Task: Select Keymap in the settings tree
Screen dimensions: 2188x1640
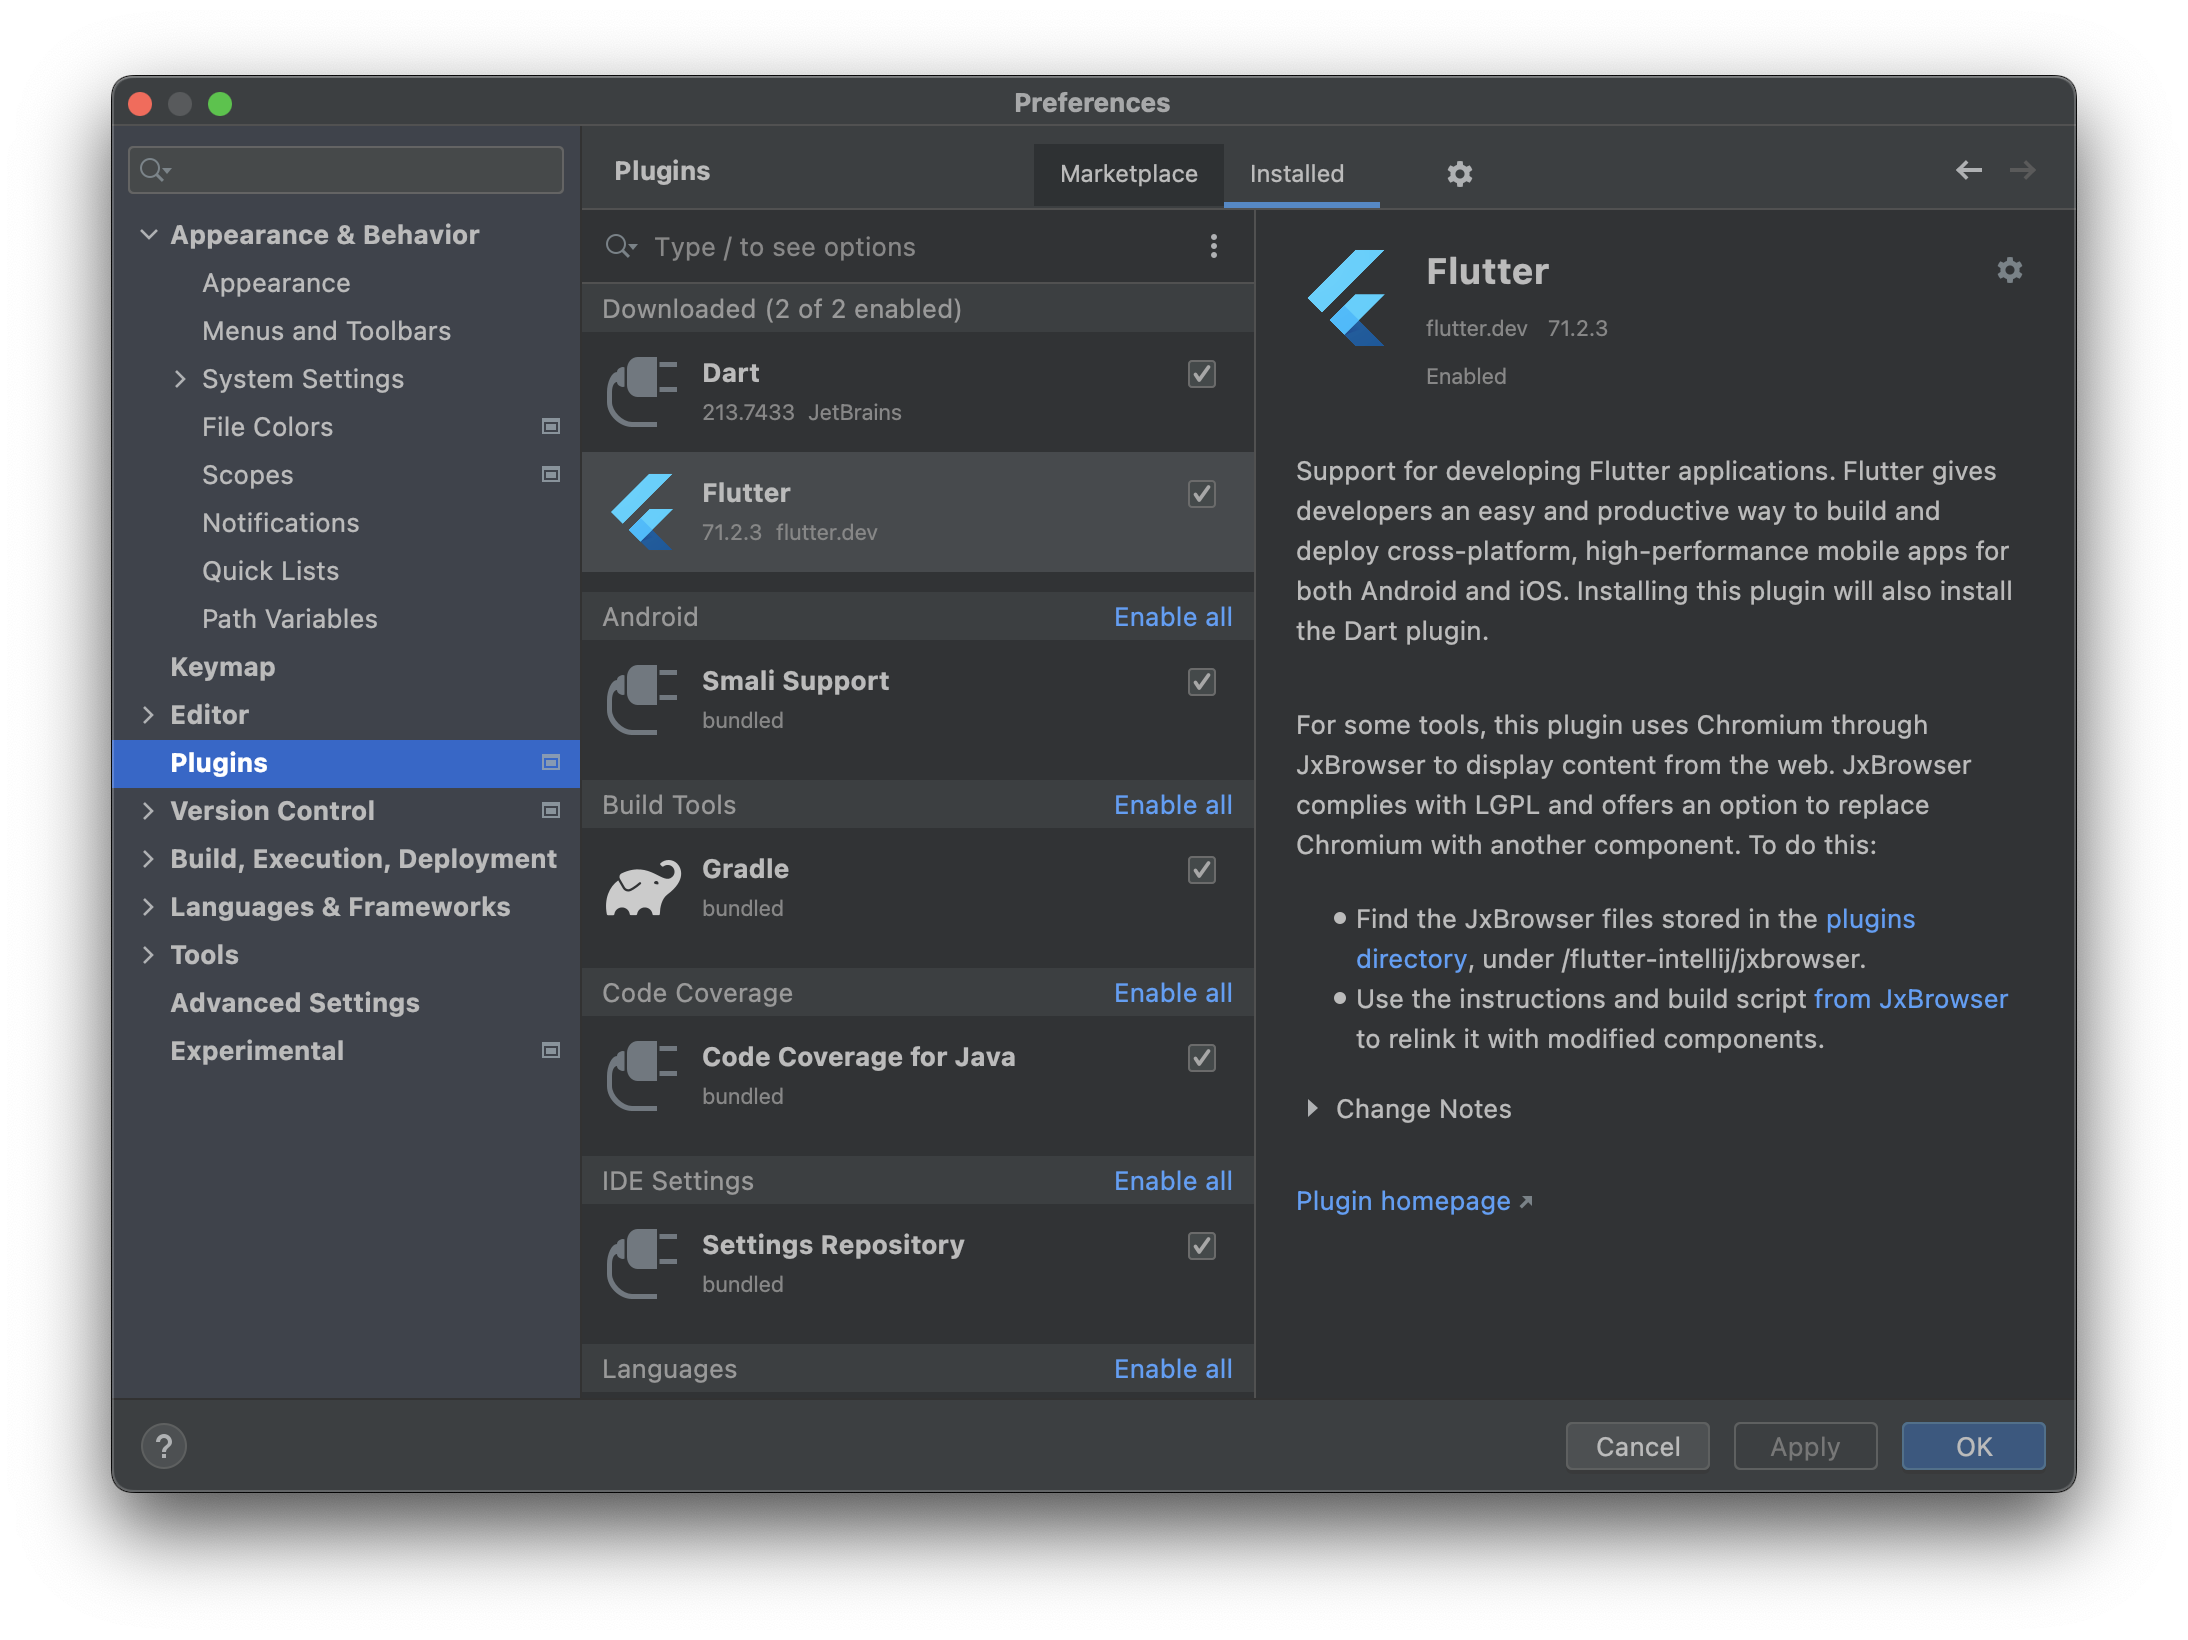Action: click(222, 666)
